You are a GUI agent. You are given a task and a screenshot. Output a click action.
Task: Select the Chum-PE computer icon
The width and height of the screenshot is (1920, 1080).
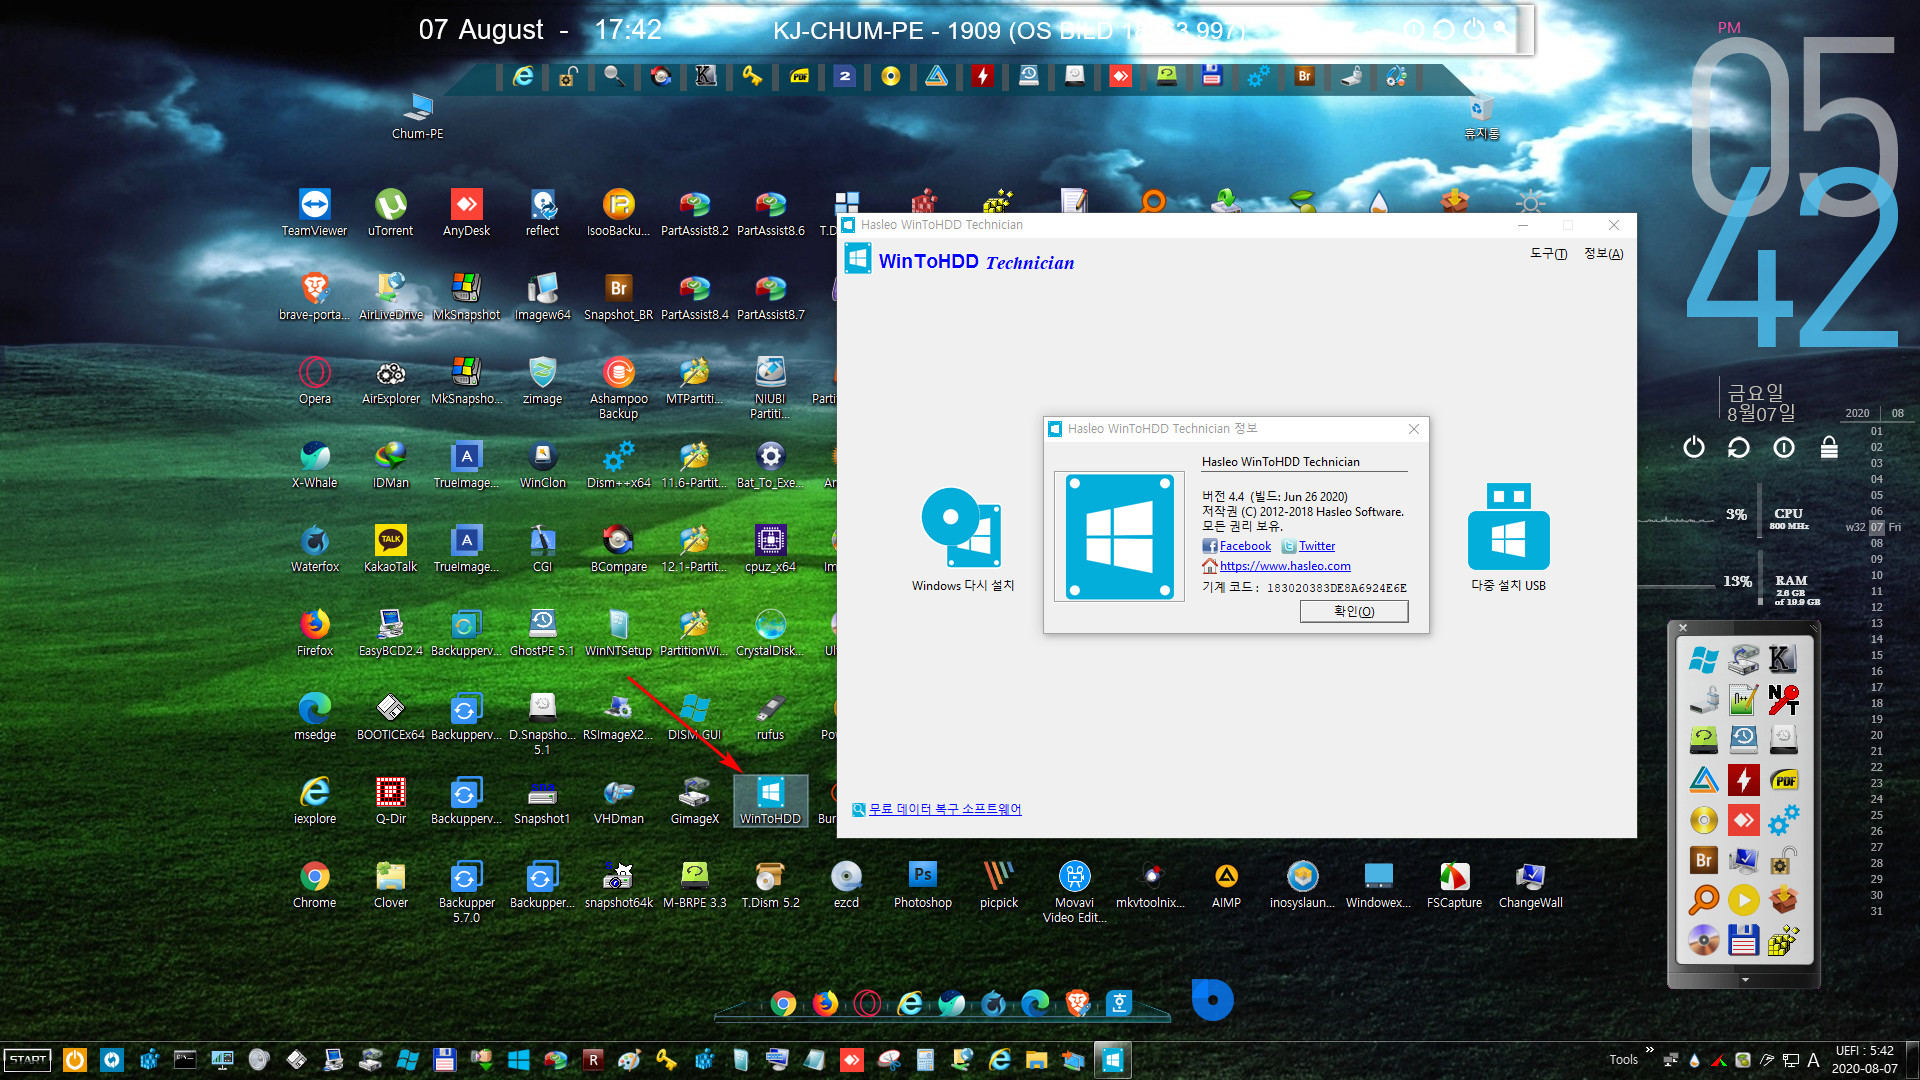417,116
